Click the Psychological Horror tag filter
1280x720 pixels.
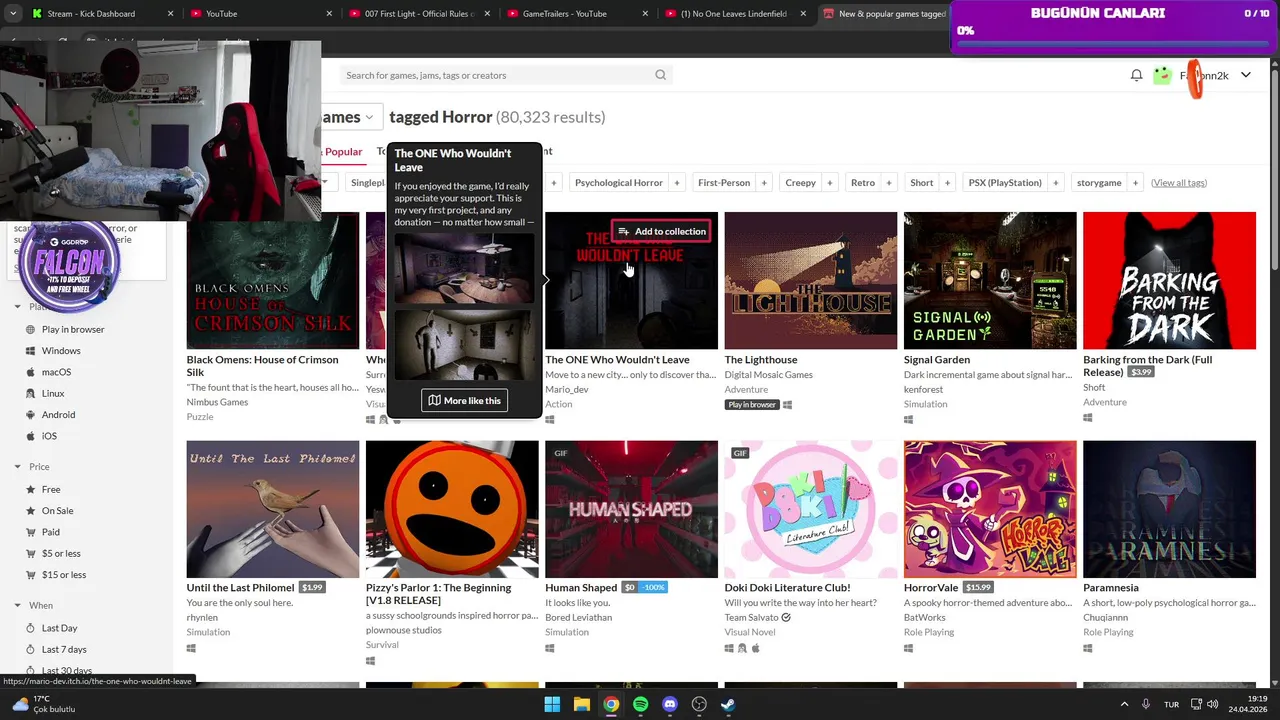click(618, 183)
